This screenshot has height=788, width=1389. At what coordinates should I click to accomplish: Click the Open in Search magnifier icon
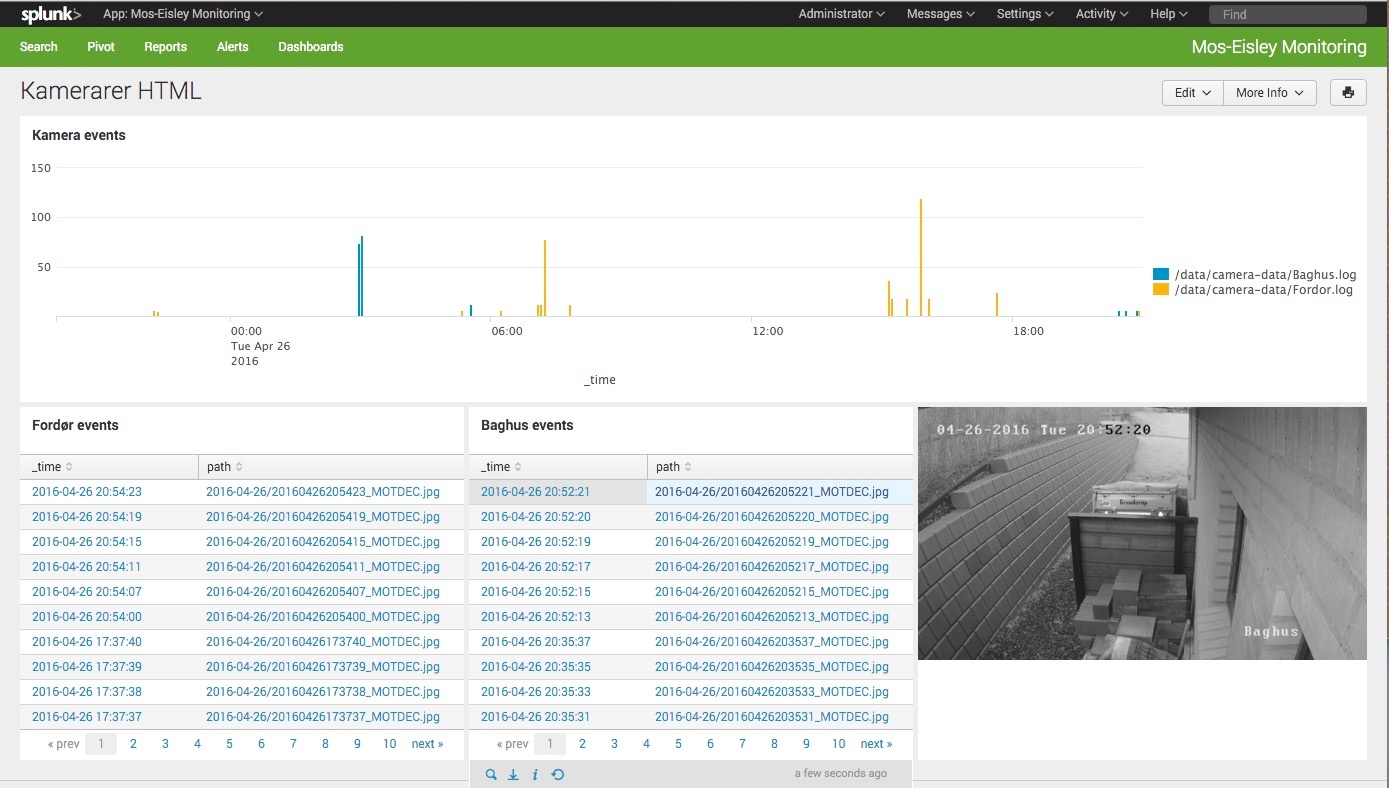point(490,774)
